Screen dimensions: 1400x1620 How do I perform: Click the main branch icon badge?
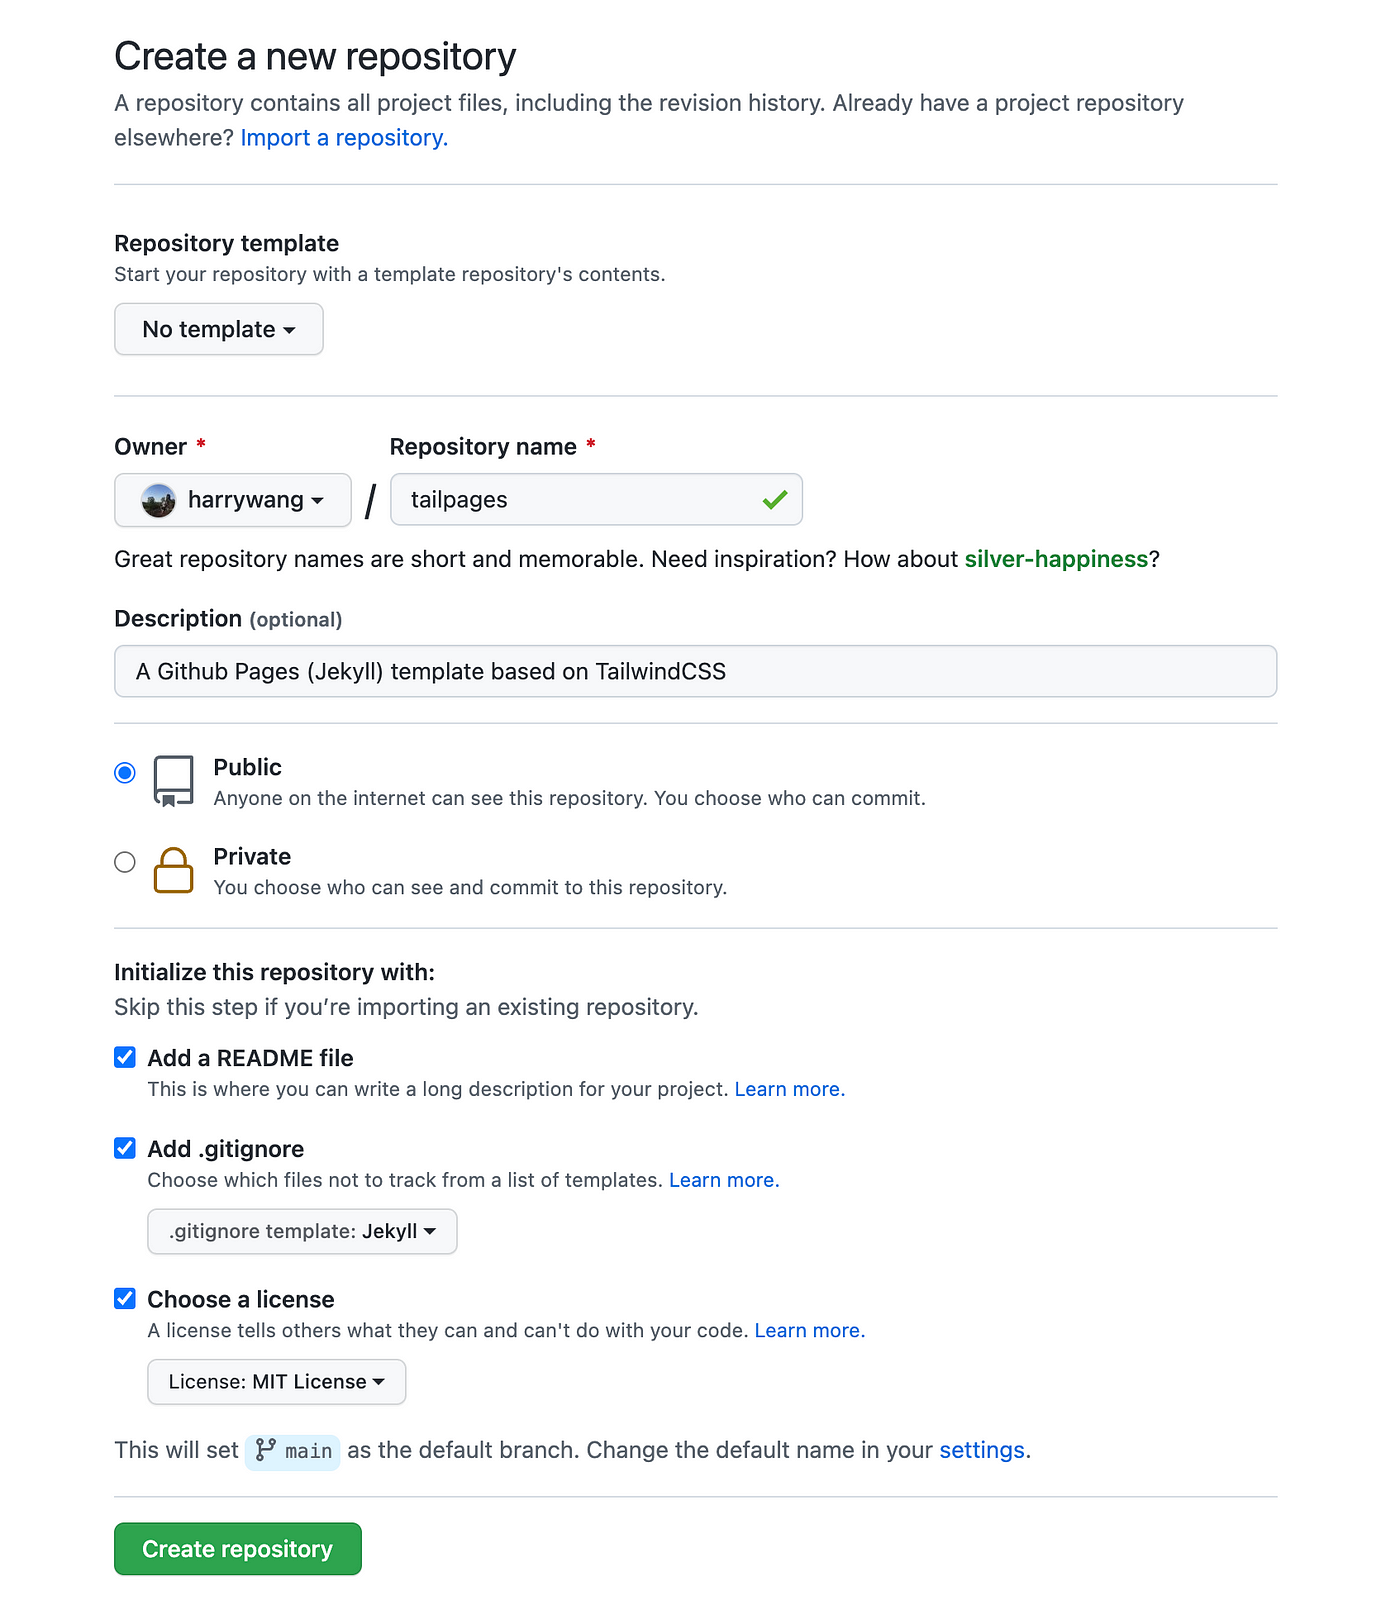tap(293, 1451)
